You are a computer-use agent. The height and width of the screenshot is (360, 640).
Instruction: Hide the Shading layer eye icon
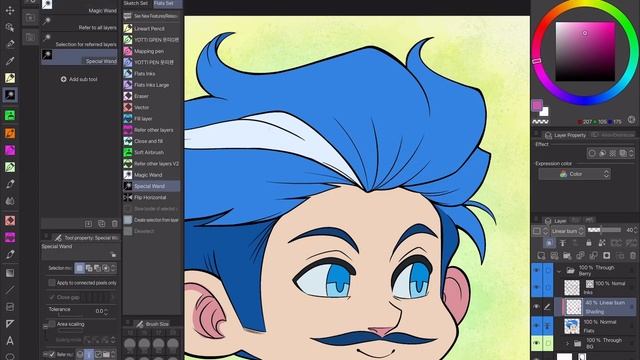pyautogui.click(x=537, y=307)
